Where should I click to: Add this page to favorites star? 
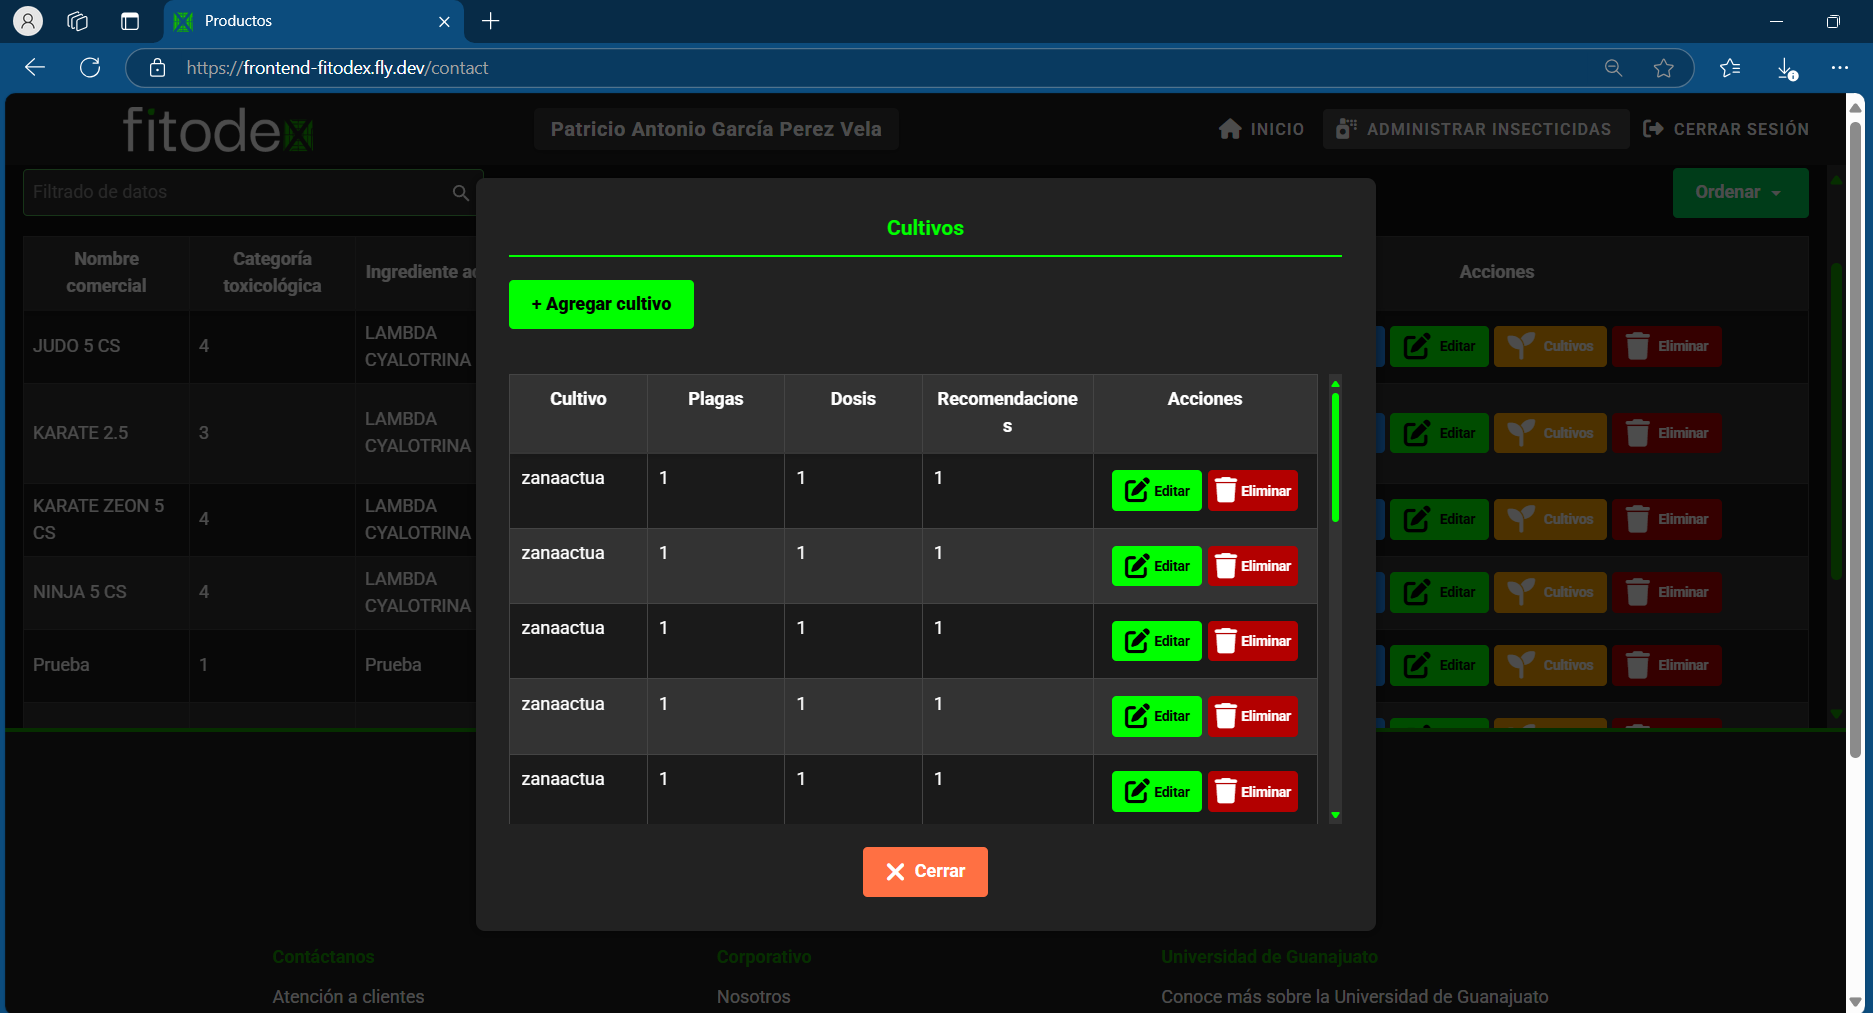click(1664, 68)
